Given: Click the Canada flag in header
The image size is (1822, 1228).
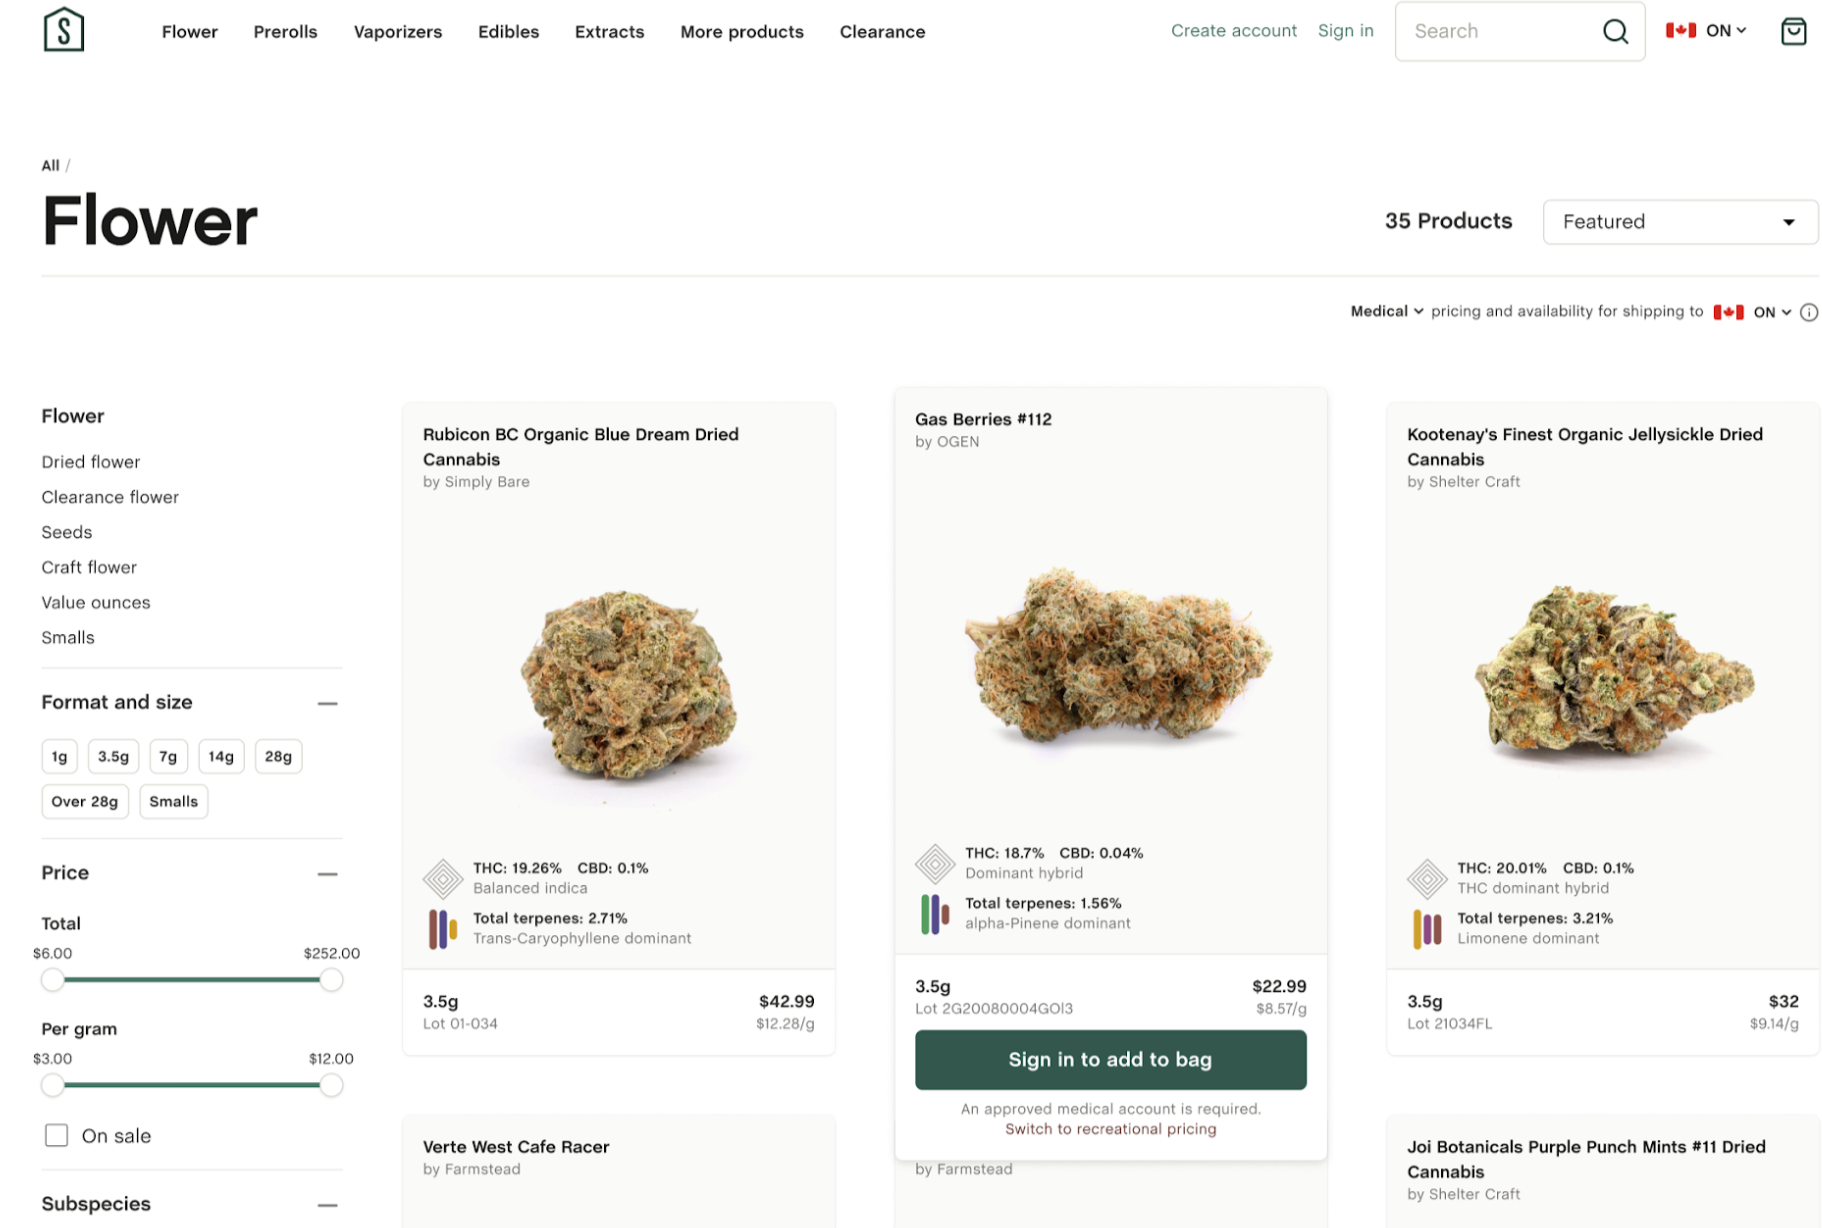Looking at the screenshot, I should [x=1679, y=30].
